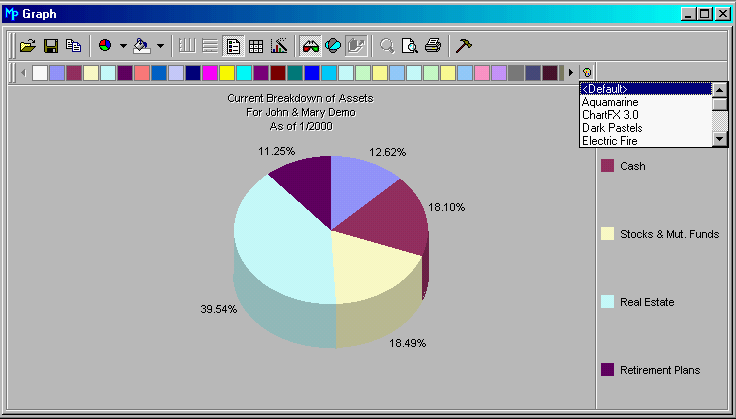Pick the gray color swatch
The image size is (736, 419).
[x=515, y=73]
